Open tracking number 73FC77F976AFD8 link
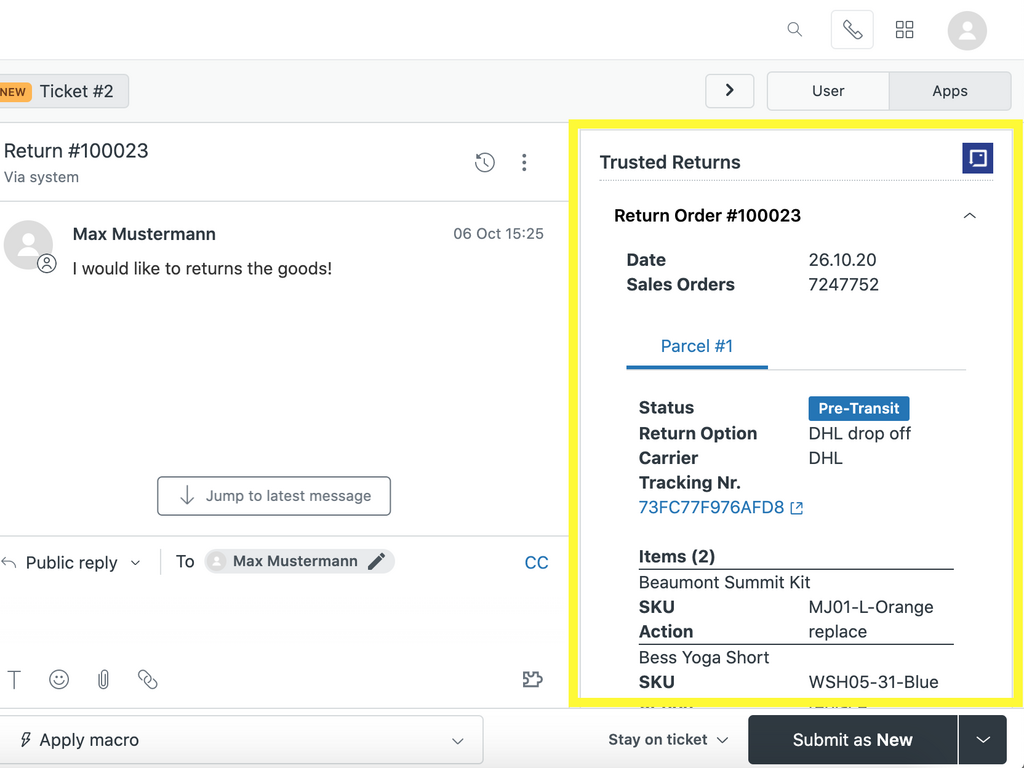 [711, 508]
